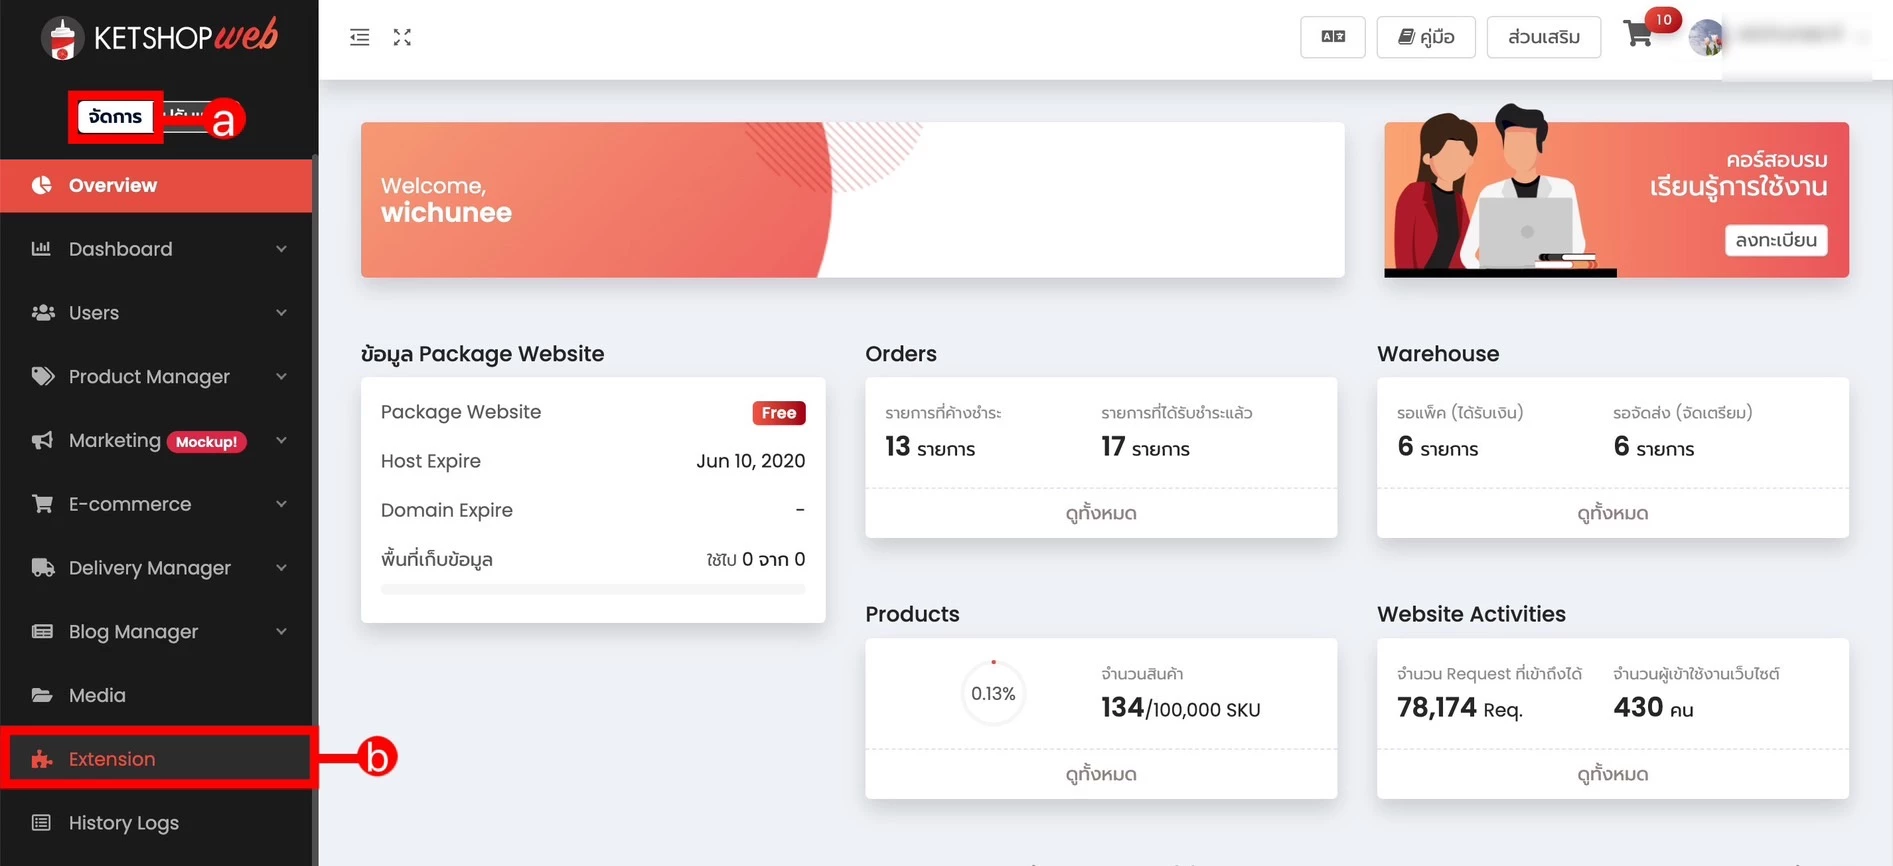Screen dimensions: 1893x866
Task: Click the Package Website row label
Action: 461,412
